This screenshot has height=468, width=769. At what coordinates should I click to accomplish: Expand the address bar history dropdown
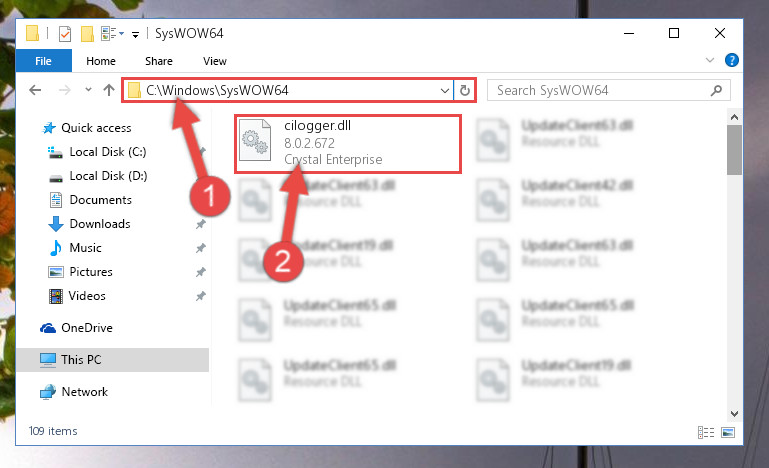tap(444, 90)
